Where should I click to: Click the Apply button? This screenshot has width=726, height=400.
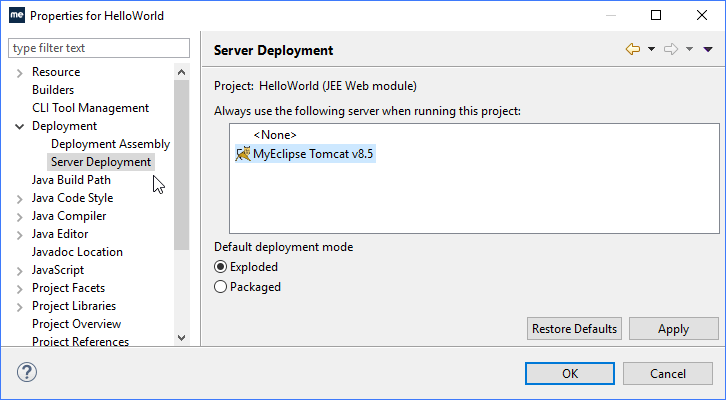[x=674, y=329]
